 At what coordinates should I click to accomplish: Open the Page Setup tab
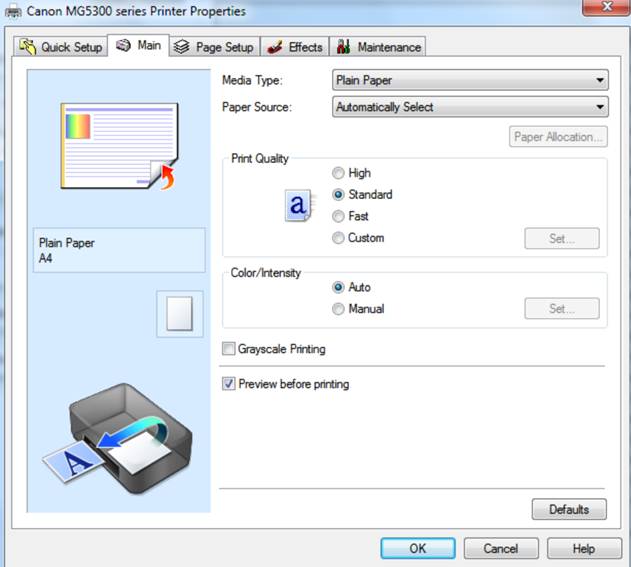coord(214,47)
